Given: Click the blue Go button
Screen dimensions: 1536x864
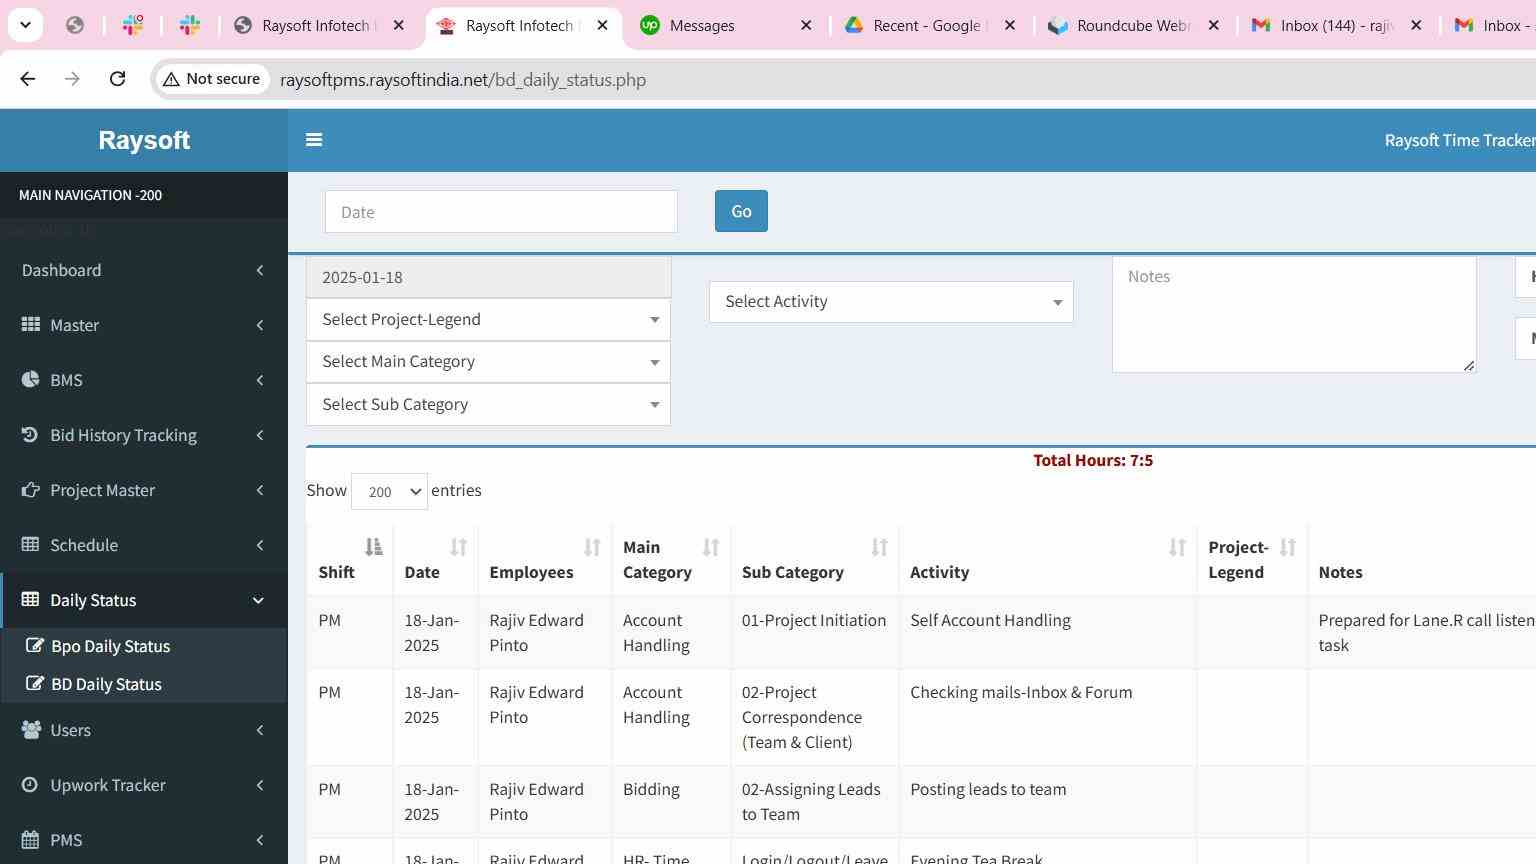Looking at the screenshot, I should (x=741, y=211).
